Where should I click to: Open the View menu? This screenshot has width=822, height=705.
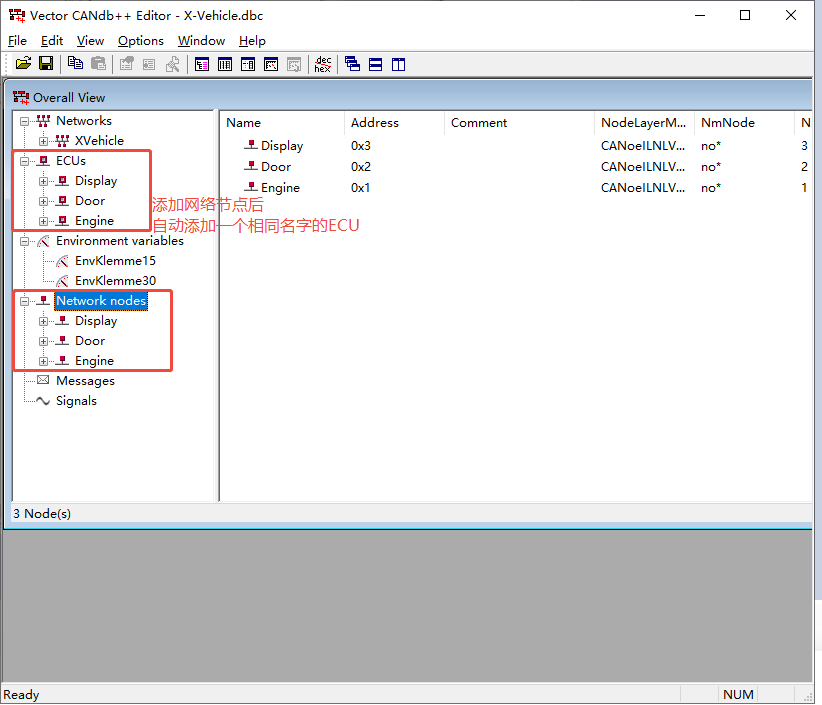coord(90,40)
